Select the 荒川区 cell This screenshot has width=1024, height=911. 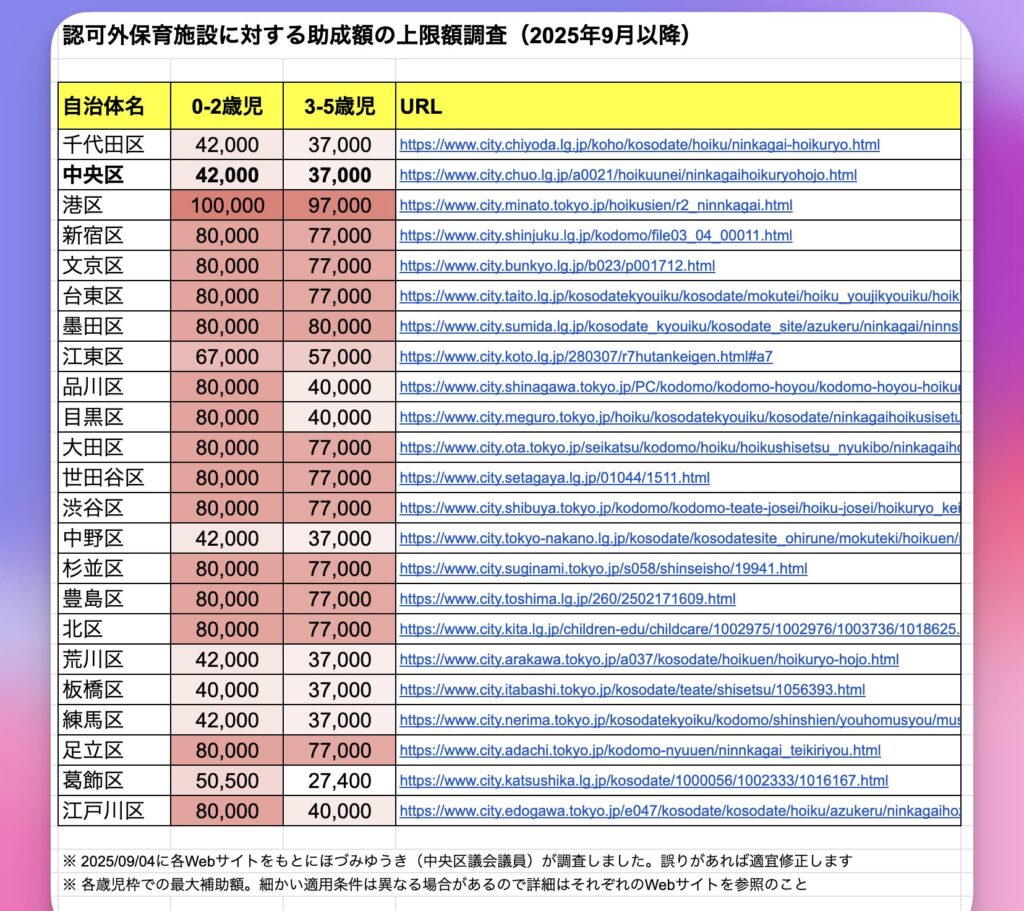(114, 659)
